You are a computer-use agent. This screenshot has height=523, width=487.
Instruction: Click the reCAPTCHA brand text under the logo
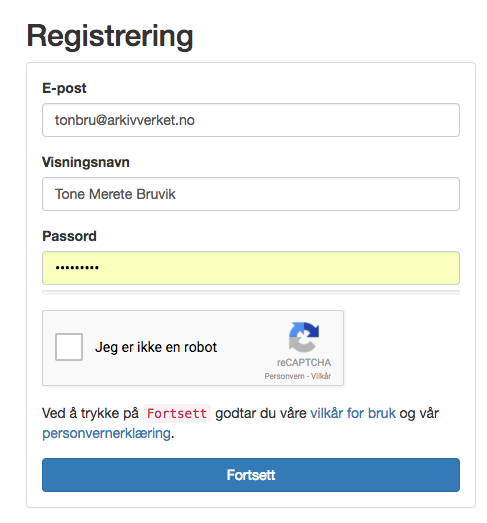(304, 363)
